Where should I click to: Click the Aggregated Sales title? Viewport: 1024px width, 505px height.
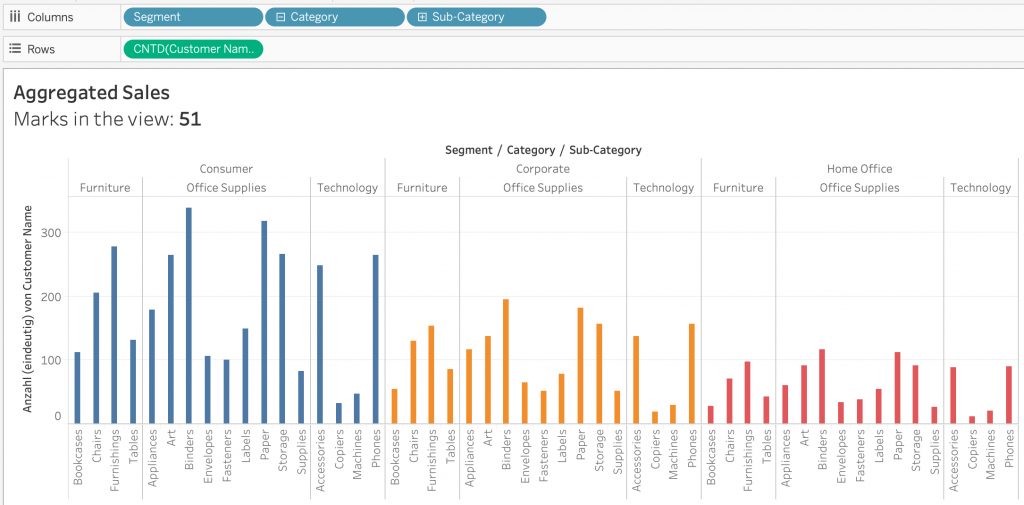[x=91, y=93]
